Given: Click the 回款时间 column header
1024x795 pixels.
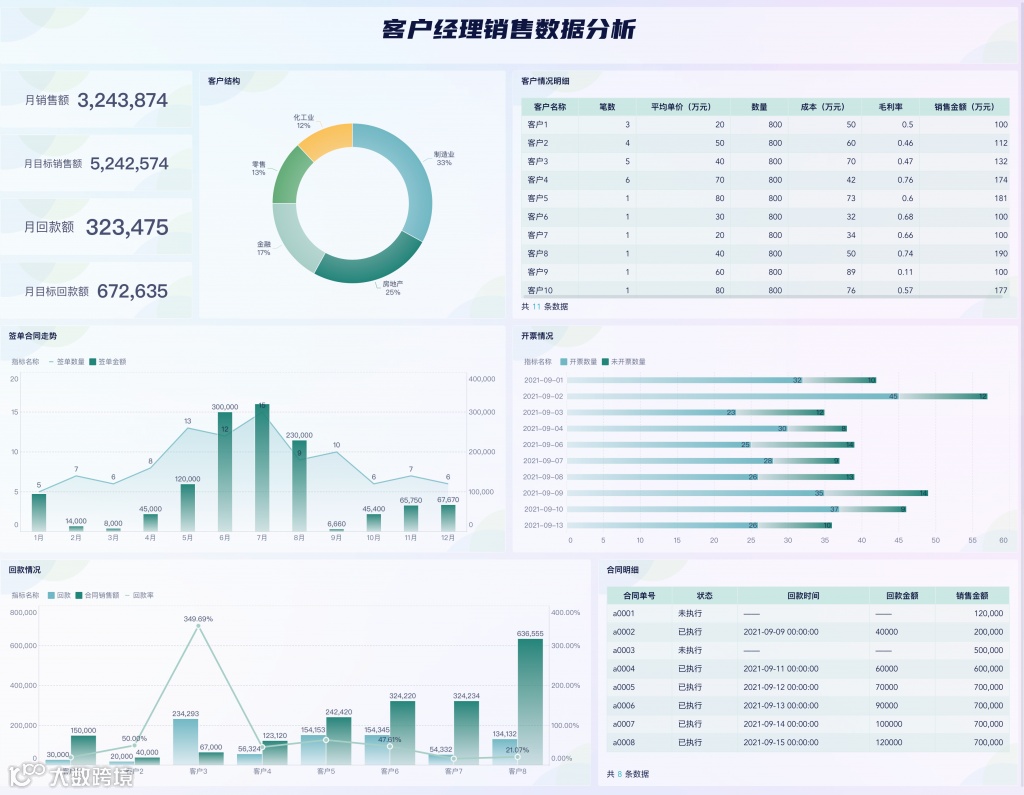Looking at the screenshot, I should [x=803, y=596].
